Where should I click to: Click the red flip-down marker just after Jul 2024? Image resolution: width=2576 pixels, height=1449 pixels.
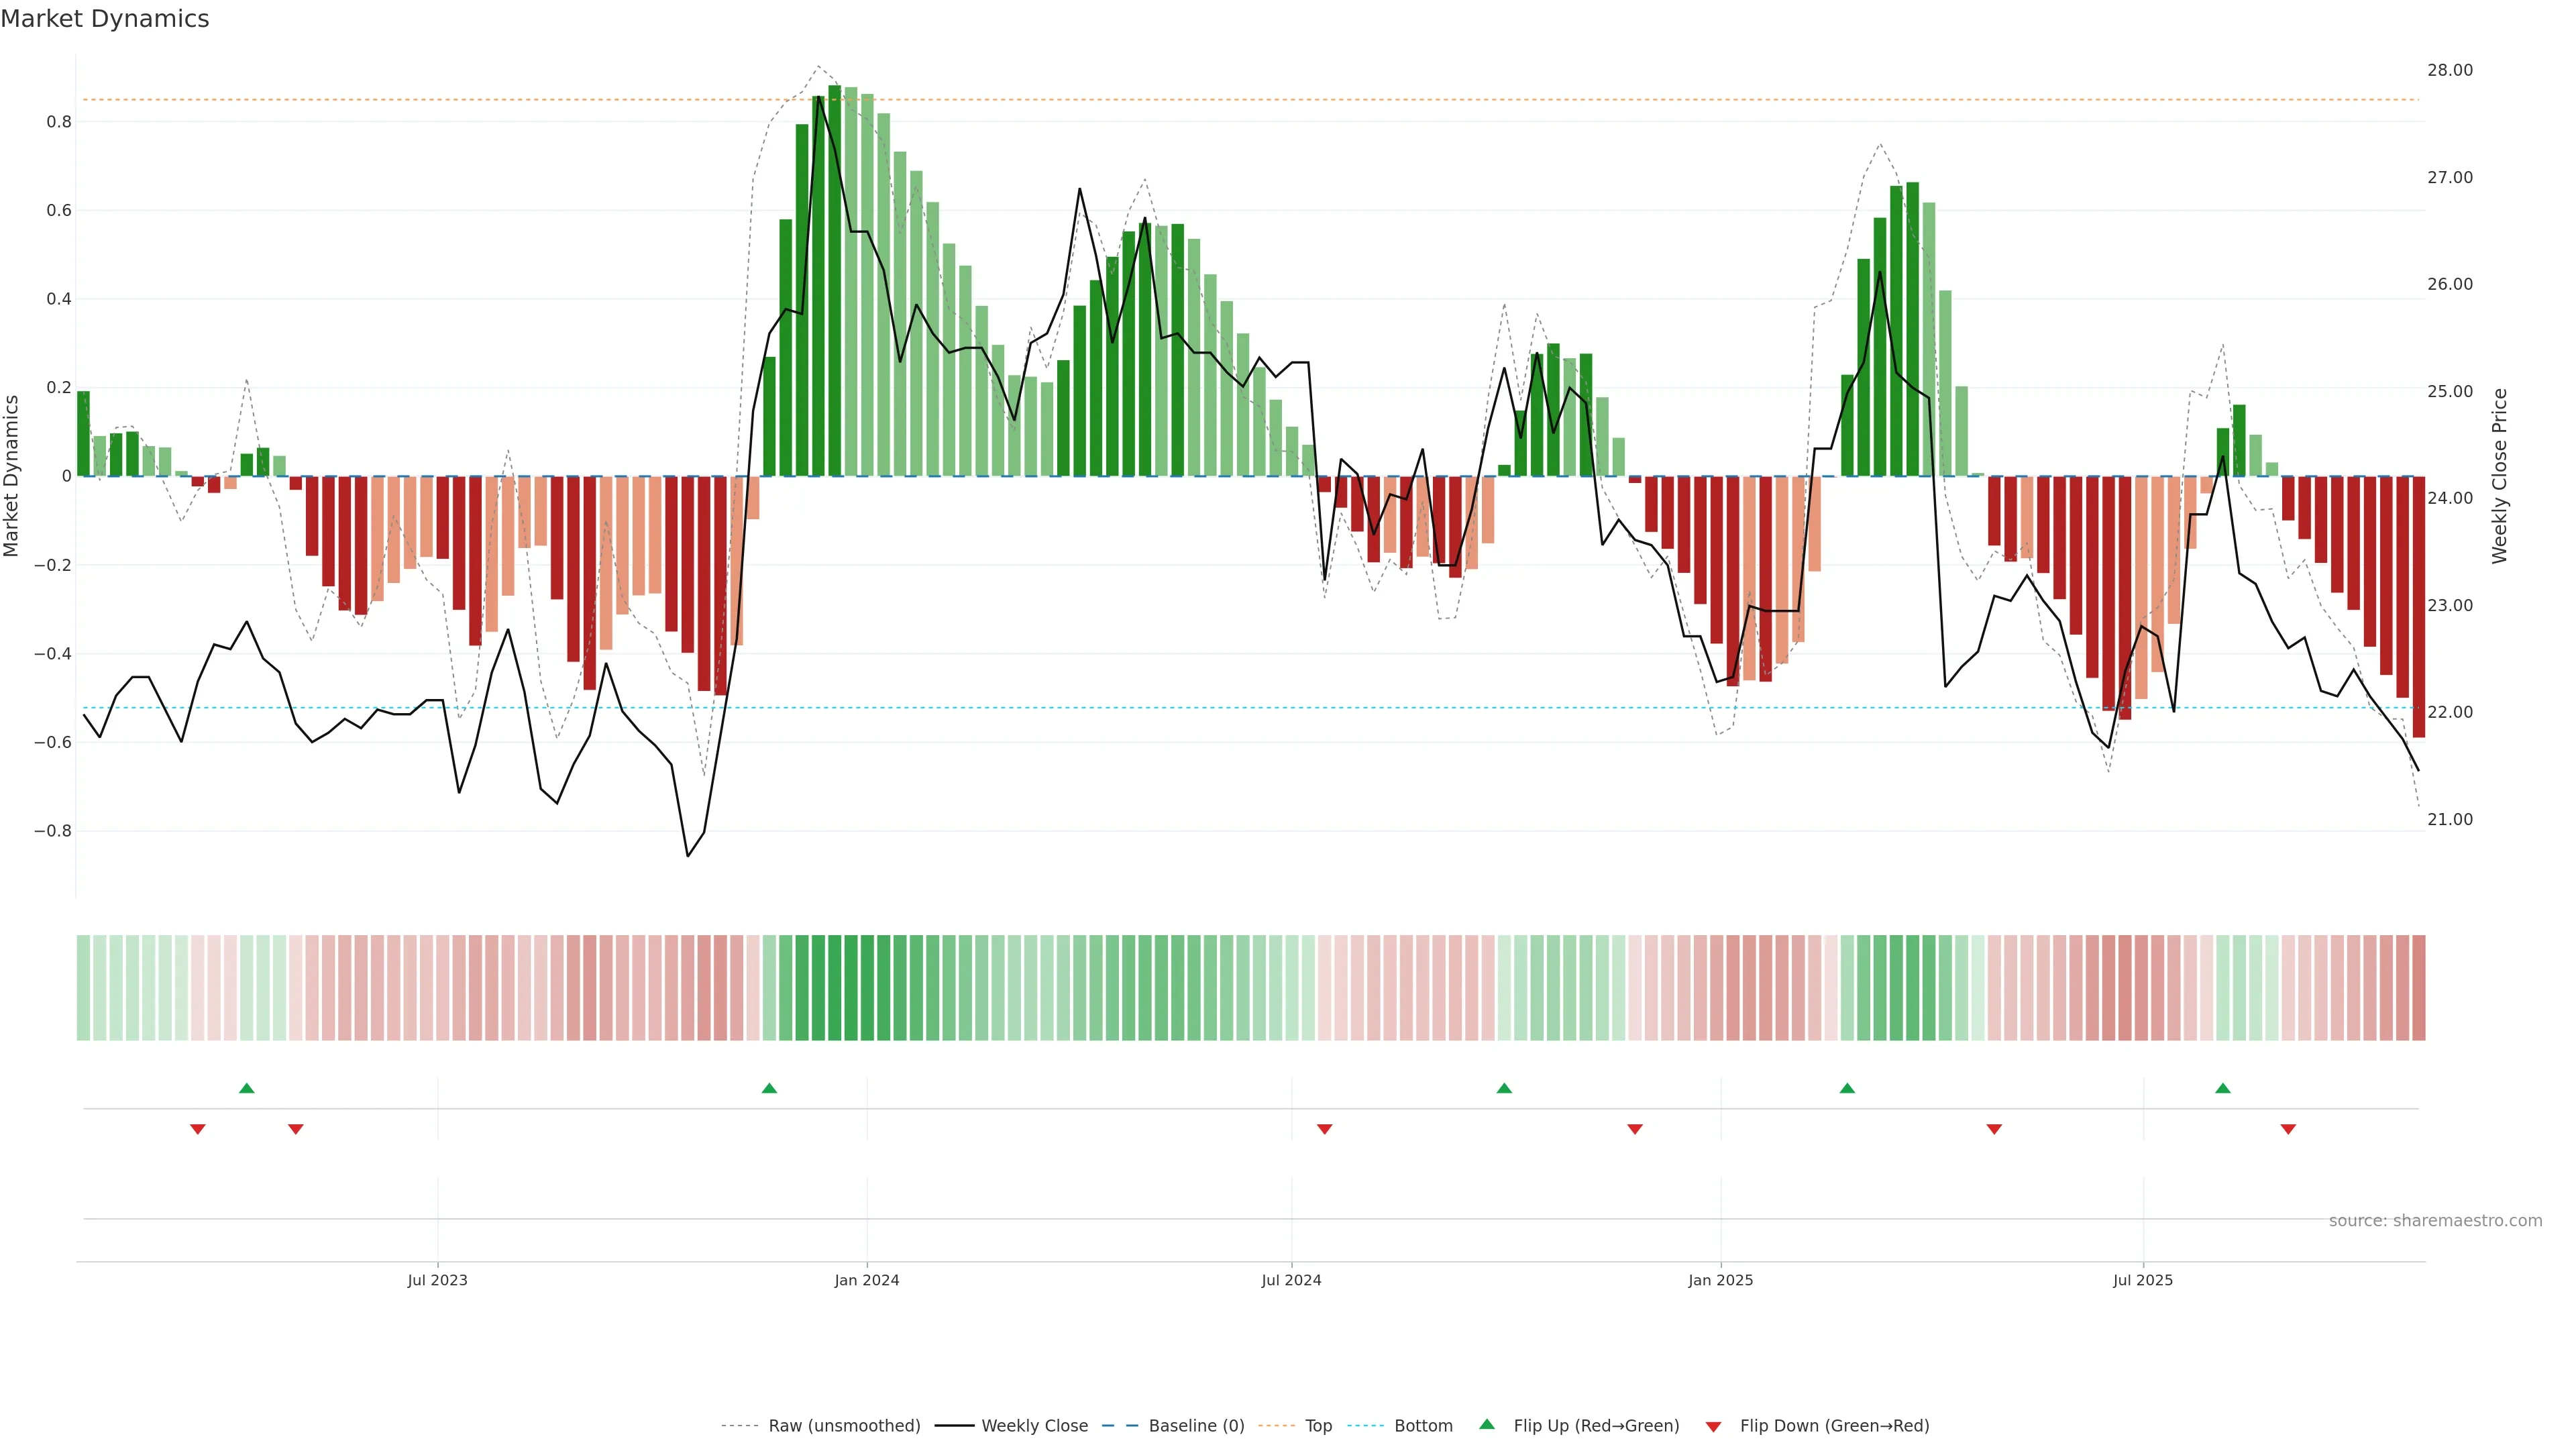point(1325,1129)
